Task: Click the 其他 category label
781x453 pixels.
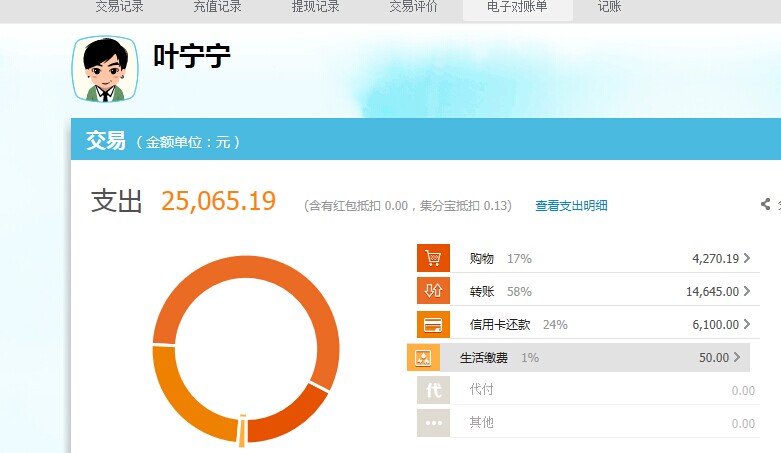Action: (x=482, y=423)
